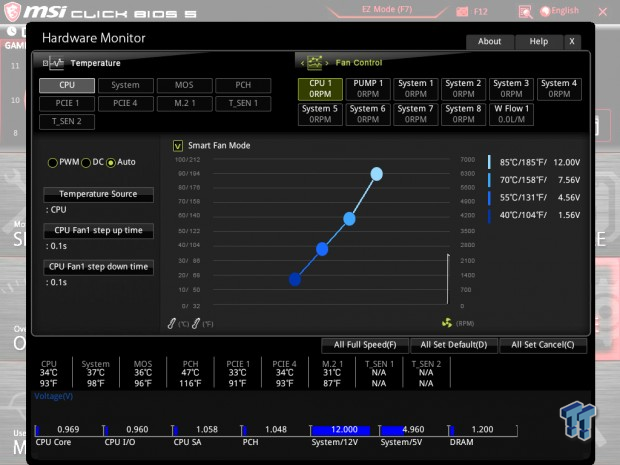Select Auto fan mode radio button
Viewport: 620px width, 465px height.
[x=111, y=163]
